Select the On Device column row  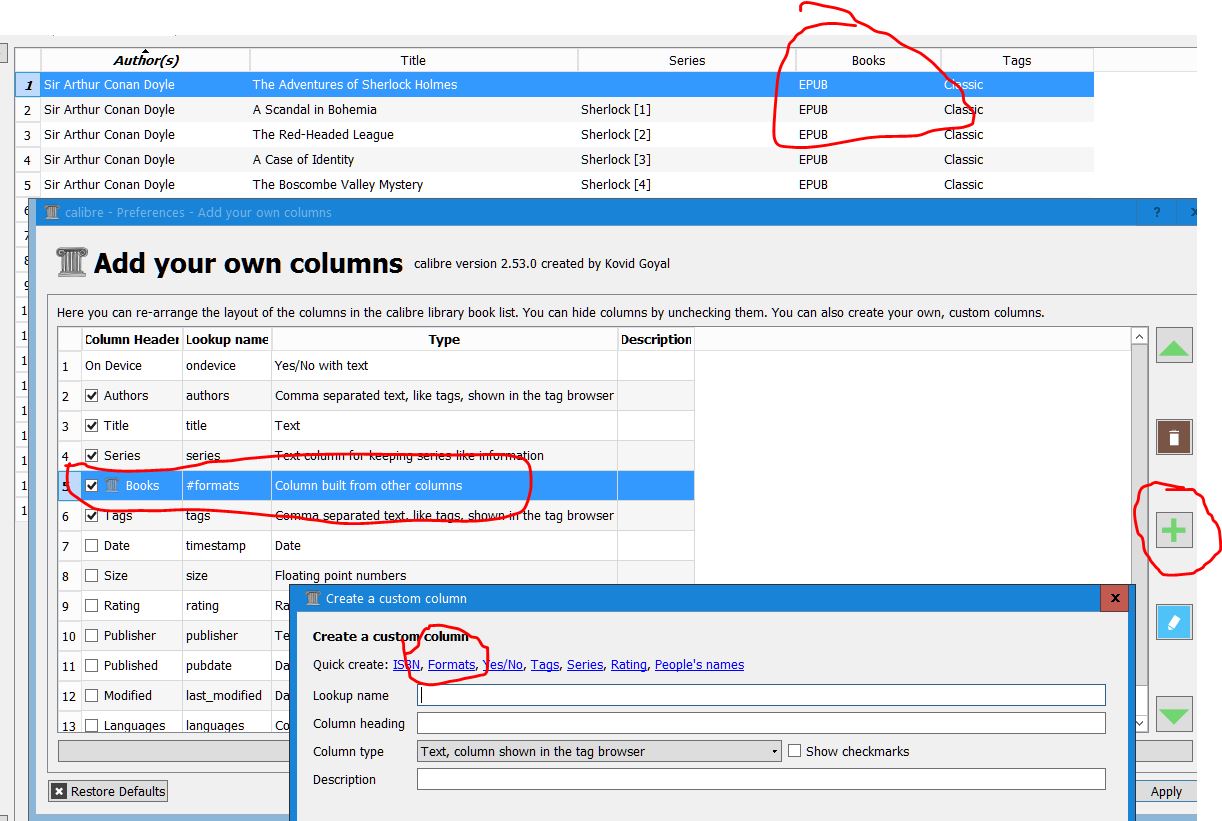(376, 366)
